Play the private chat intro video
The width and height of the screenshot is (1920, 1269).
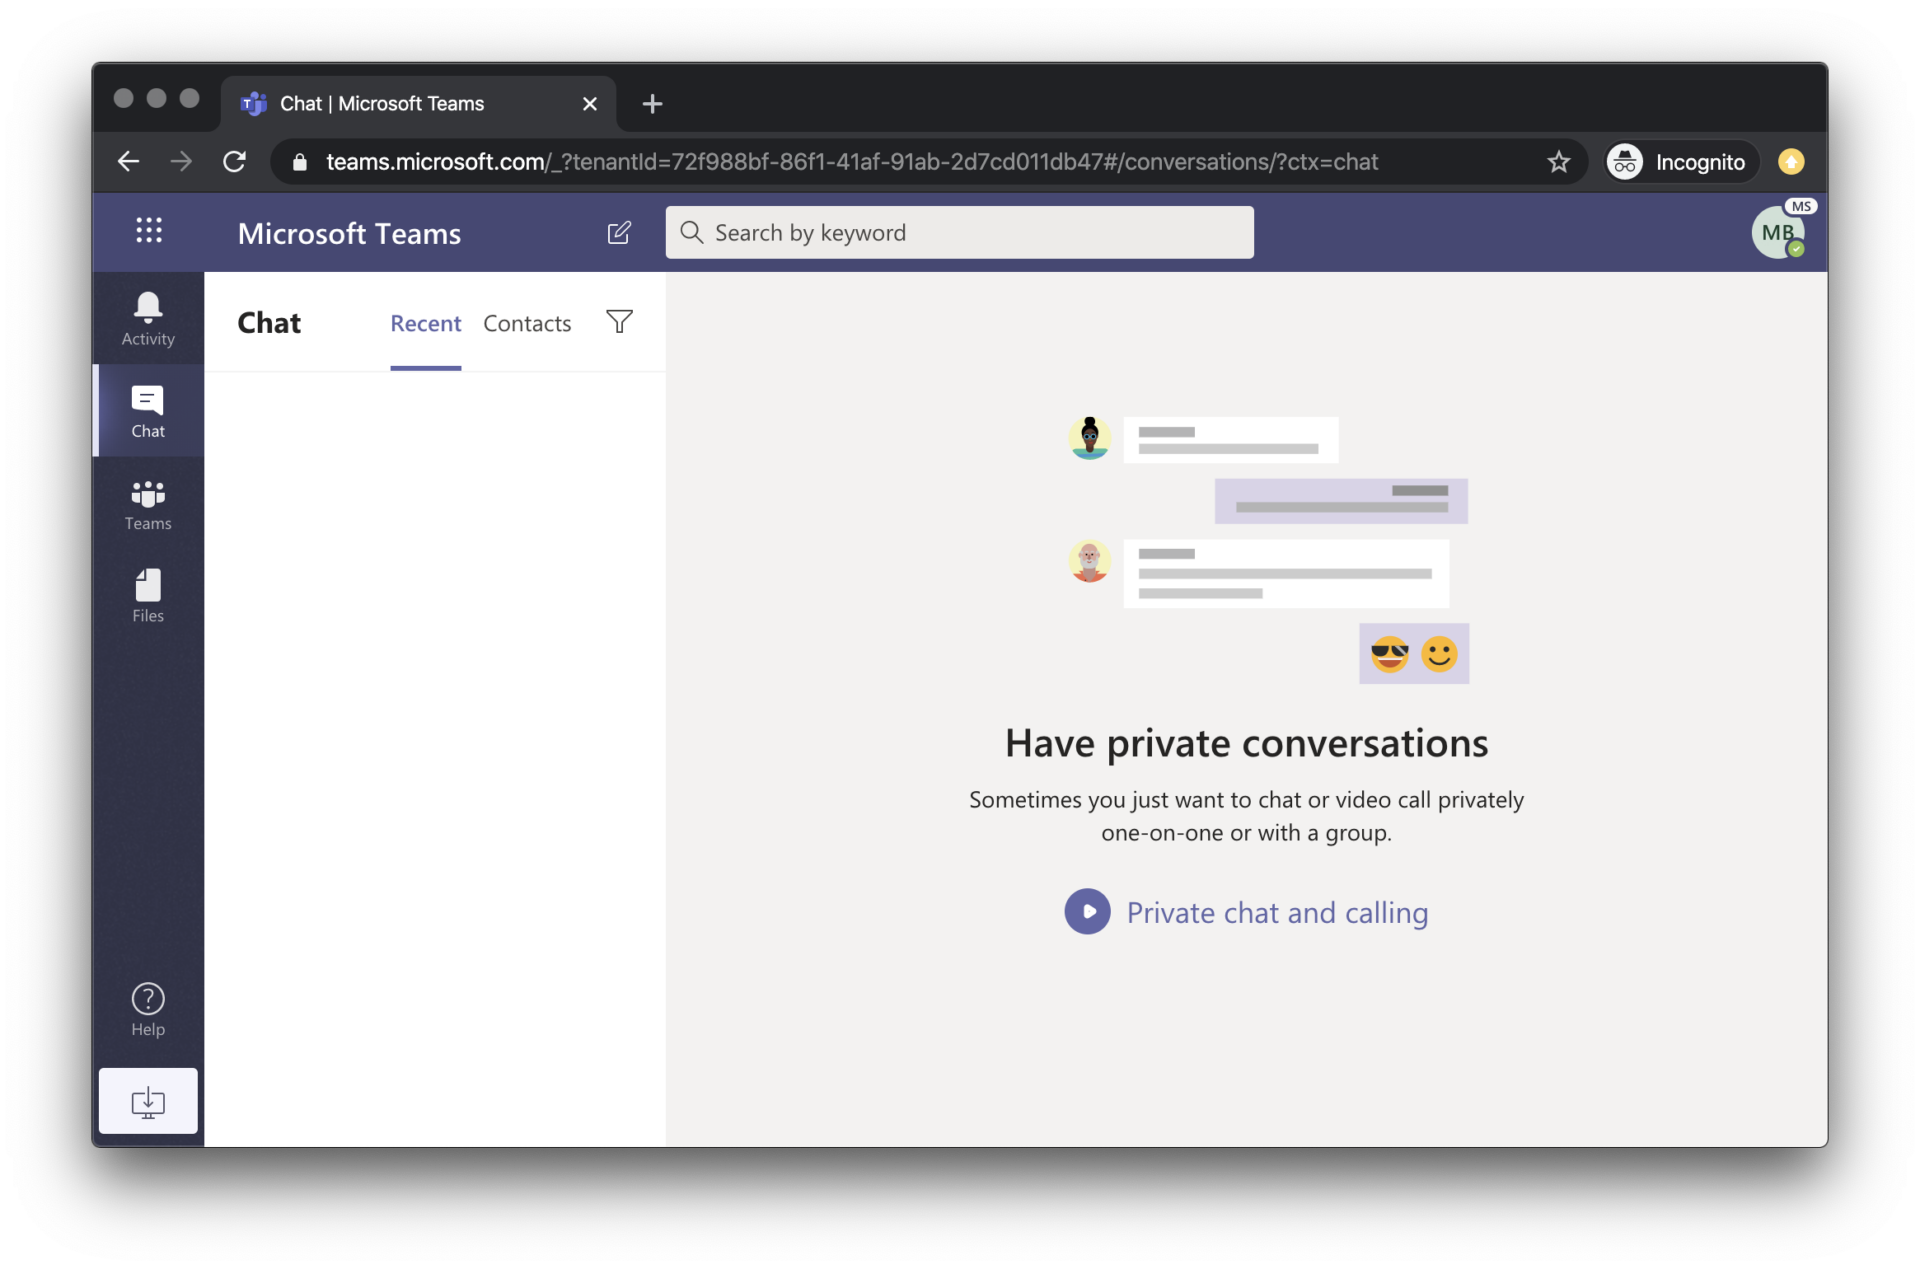coord(1087,912)
